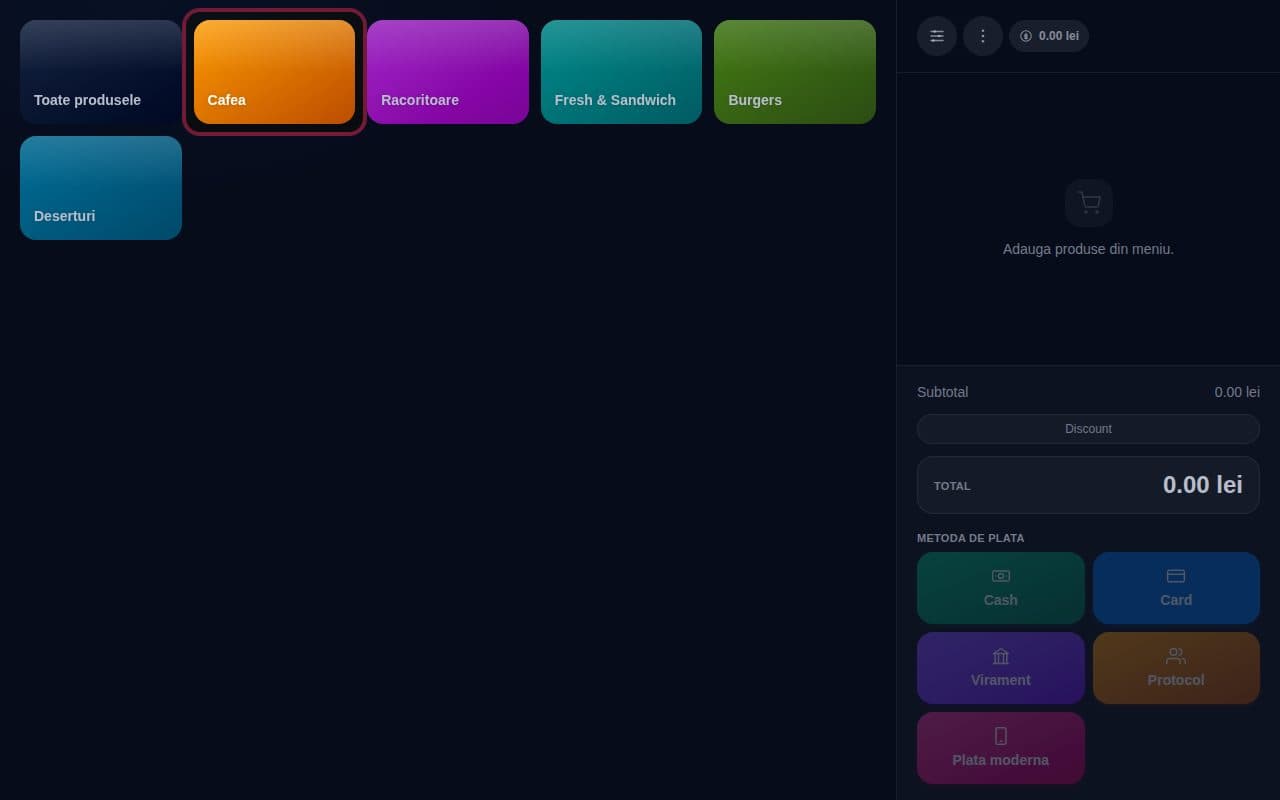Pay with Cash method

[x=1001, y=588]
